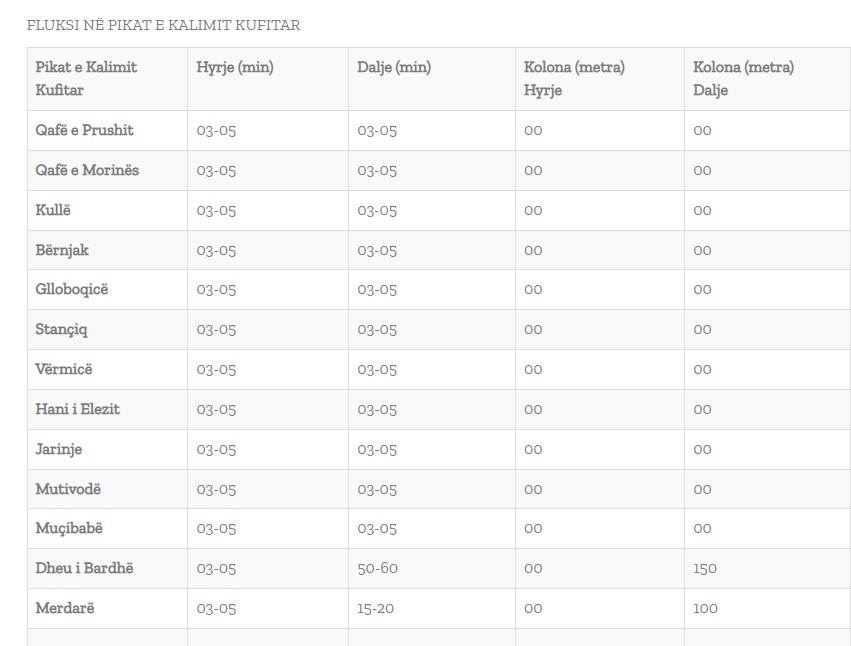Select the Bërnjak row label
Viewport: 851px width, 646px height.
coord(62,250)
